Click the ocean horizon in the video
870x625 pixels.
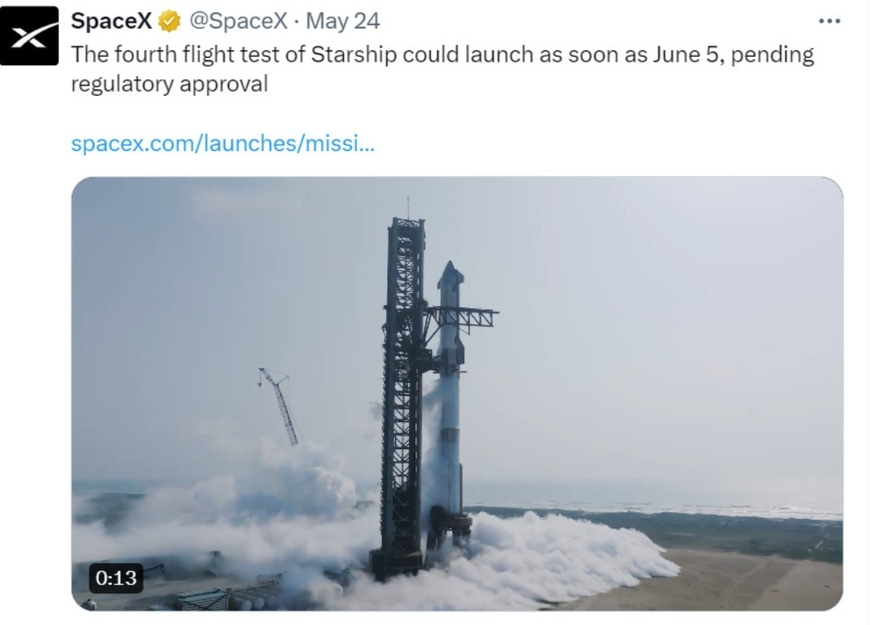tap(655, 502)
